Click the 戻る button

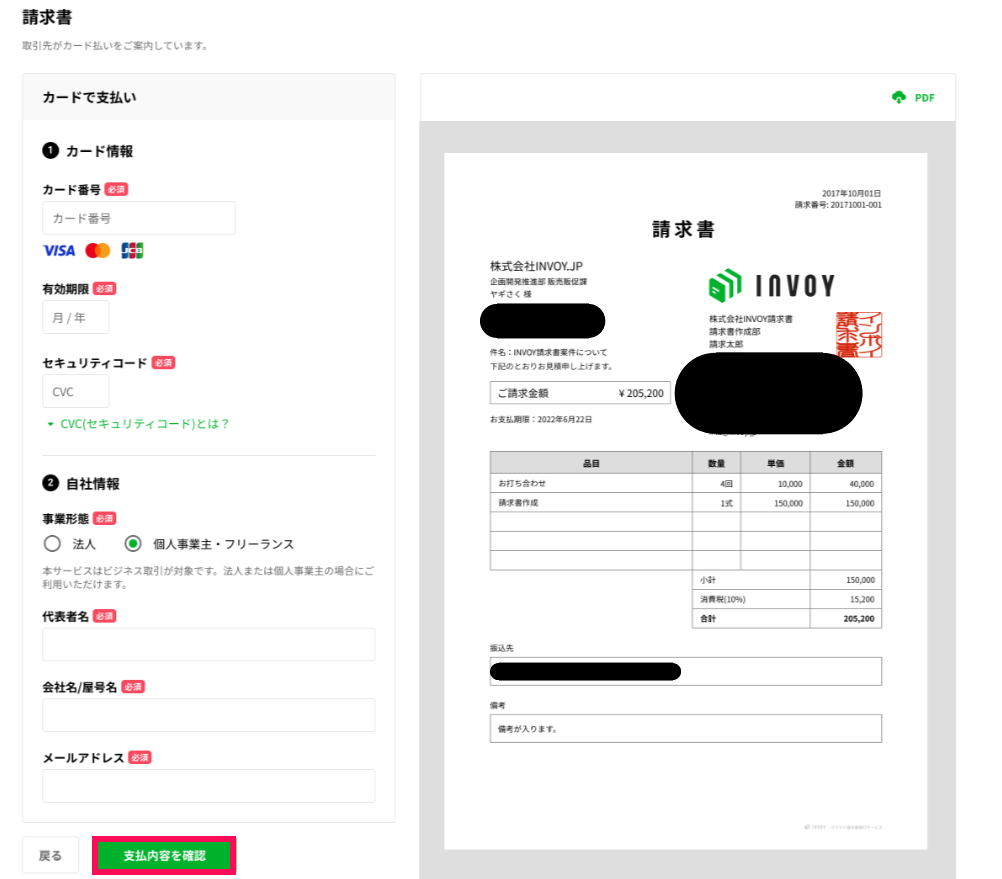point(50,855)
